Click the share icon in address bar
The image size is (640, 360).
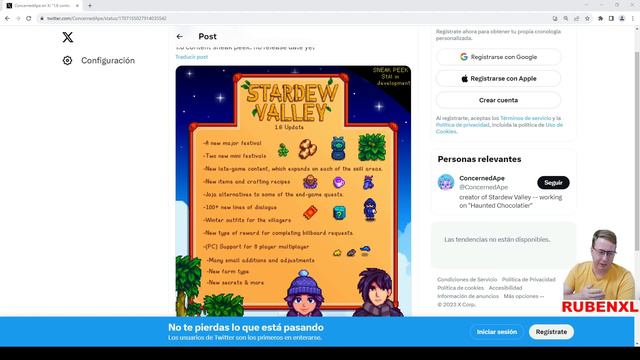click(x=576, y=18)
